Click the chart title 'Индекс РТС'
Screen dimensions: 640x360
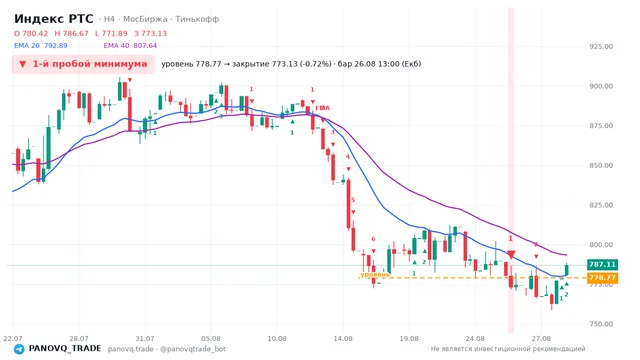(x=53, y=19)
